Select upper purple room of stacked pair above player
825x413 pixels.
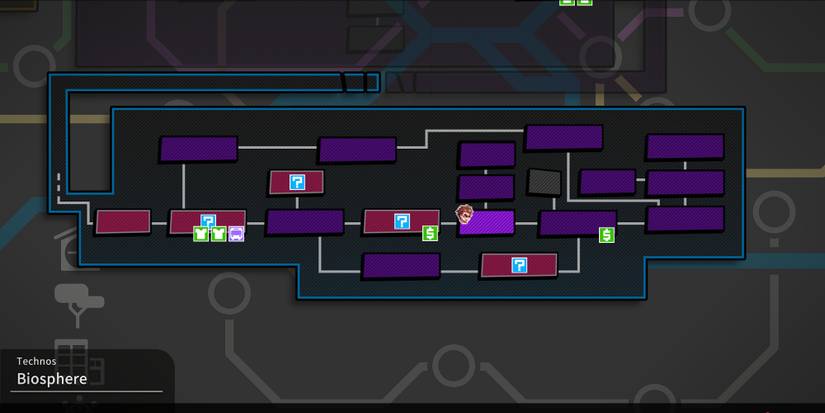(487, 155)
